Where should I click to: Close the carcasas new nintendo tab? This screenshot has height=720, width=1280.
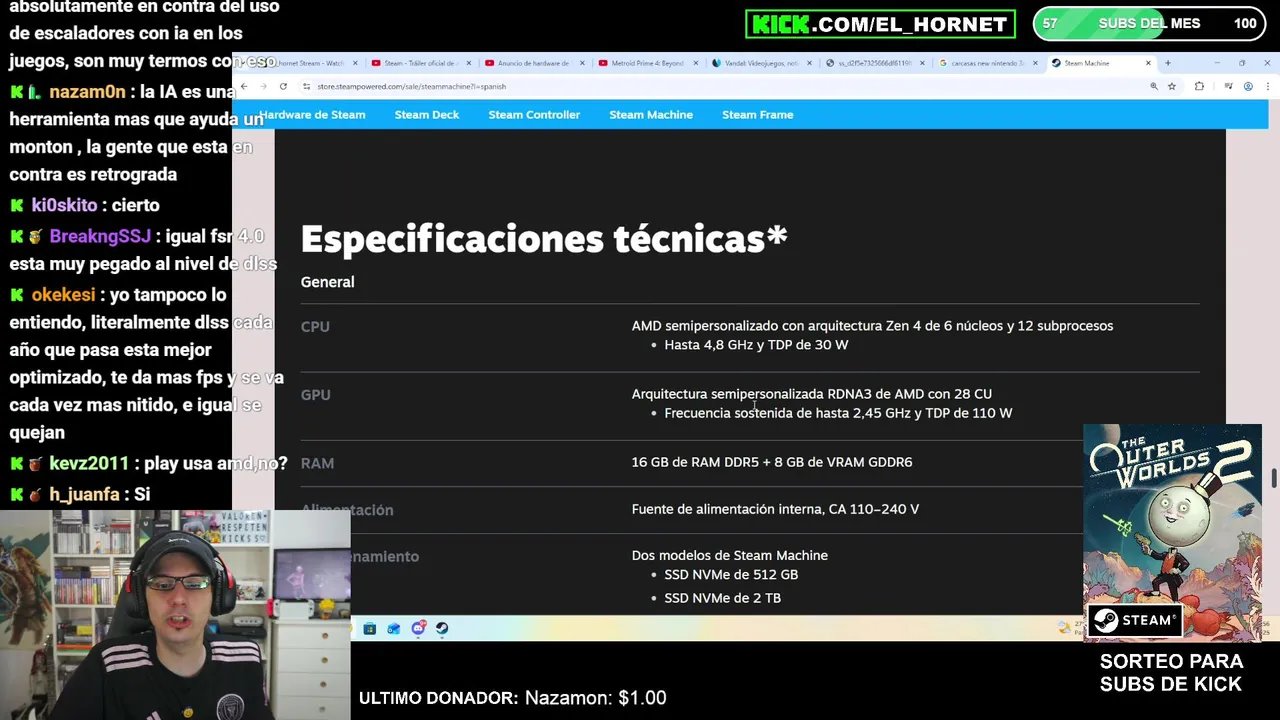tap(1035, 63)
